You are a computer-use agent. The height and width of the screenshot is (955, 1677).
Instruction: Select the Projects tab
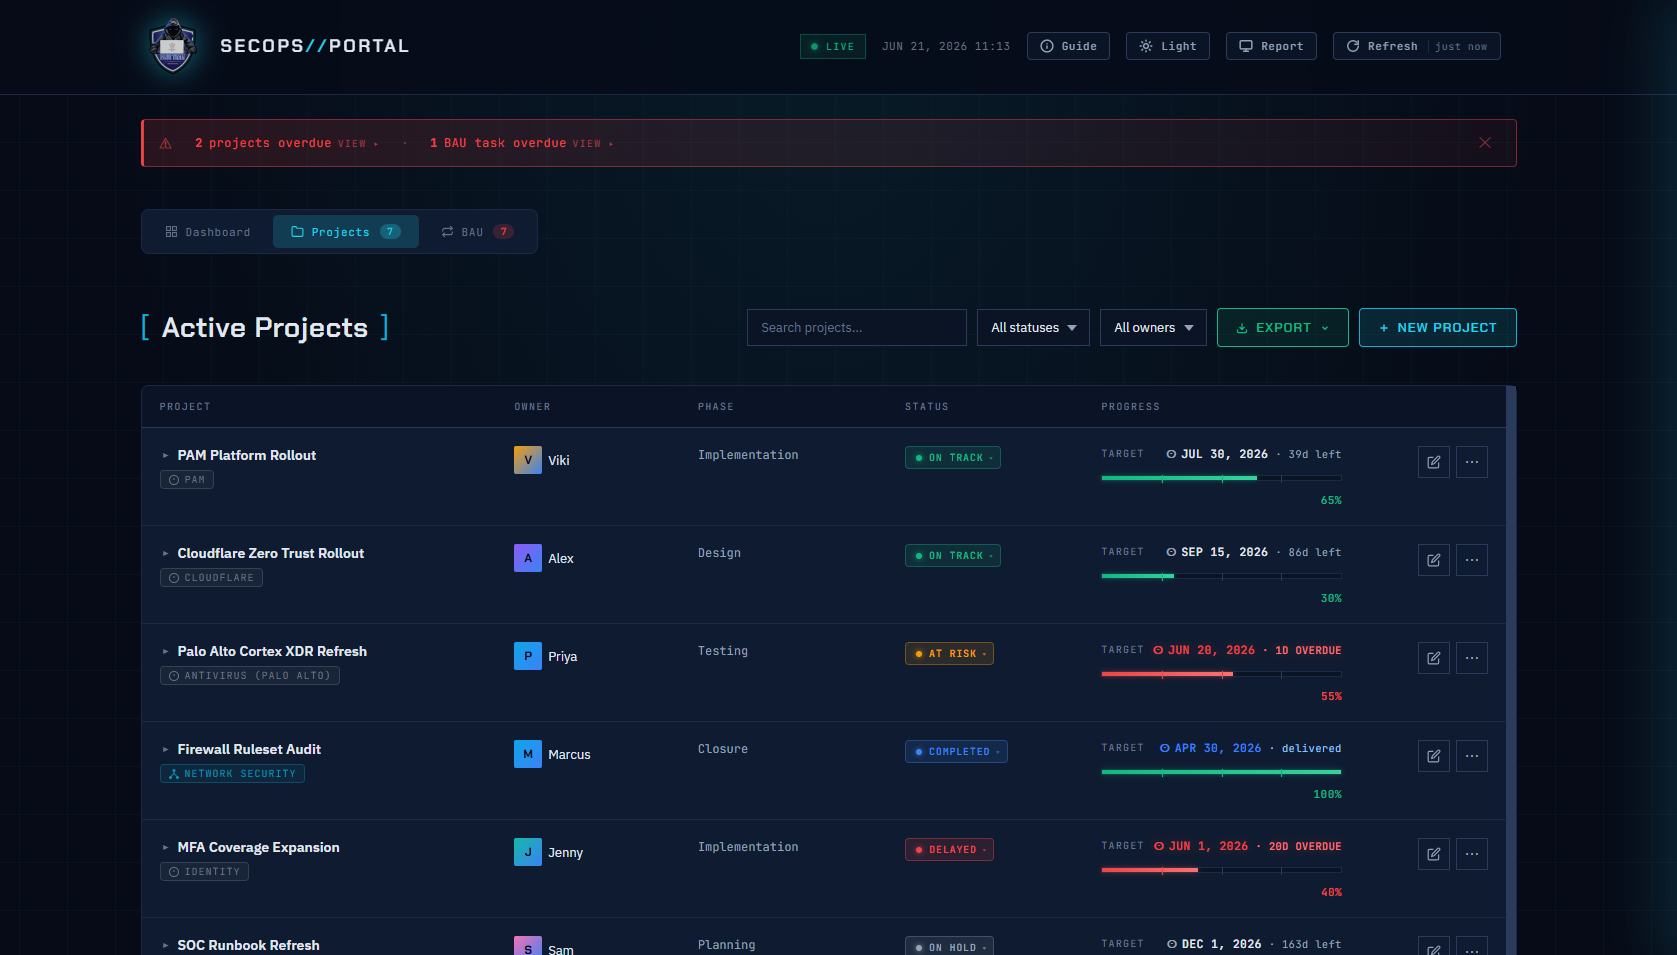346,232
